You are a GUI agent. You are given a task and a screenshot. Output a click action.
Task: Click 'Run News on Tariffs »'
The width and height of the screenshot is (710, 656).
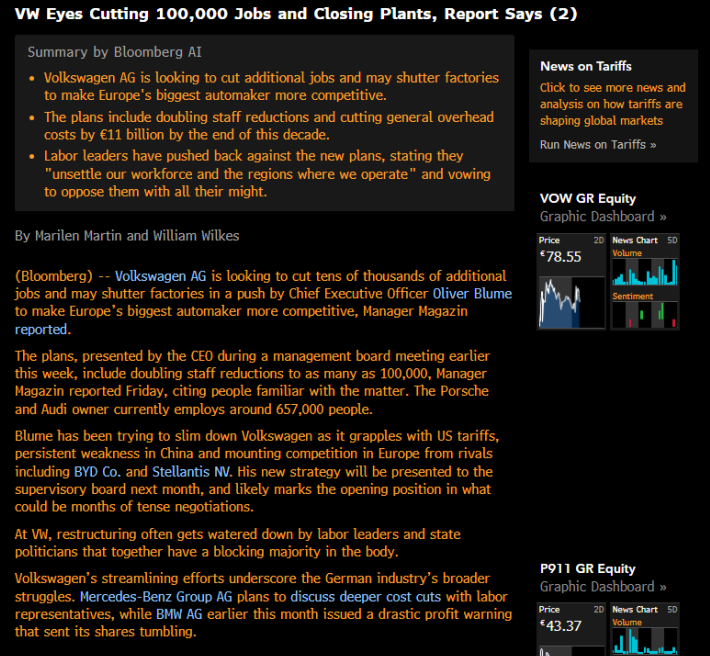click(598, 145)
